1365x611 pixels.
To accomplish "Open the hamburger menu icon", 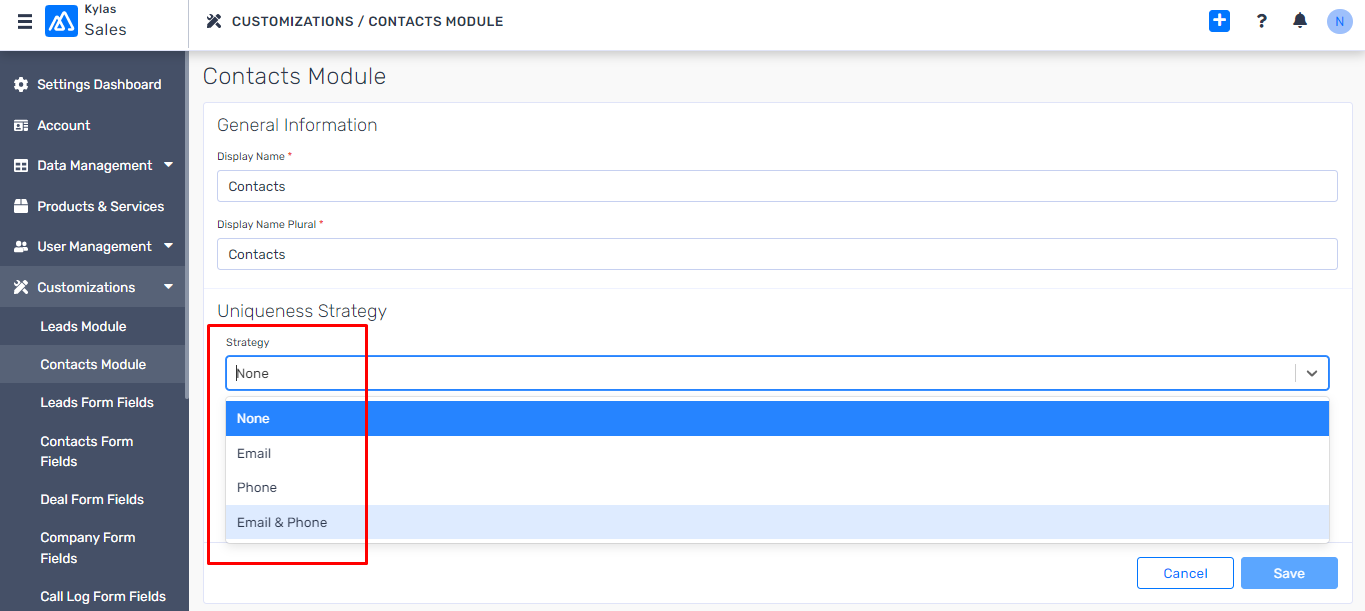I will (x=25, y=21).
